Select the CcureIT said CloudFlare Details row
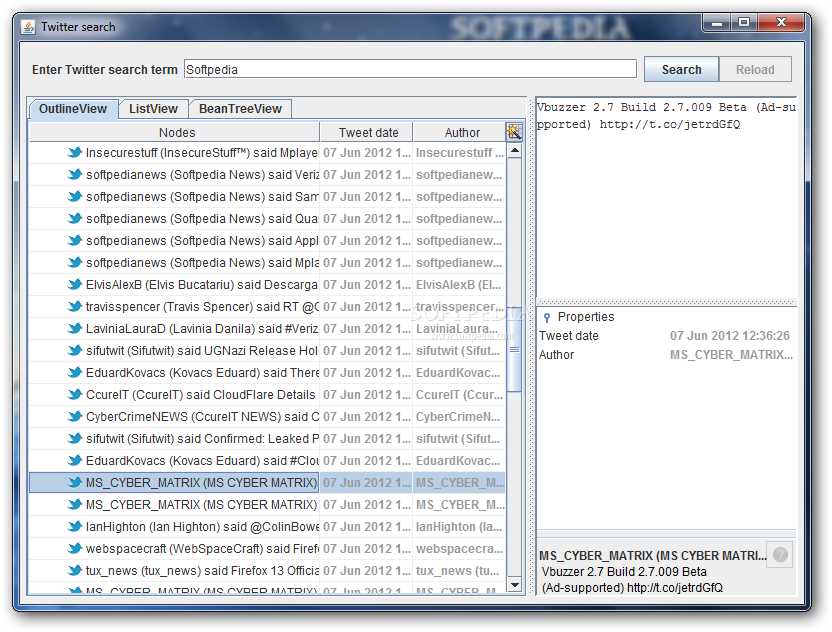The width and height of the screenshot is (832, 632). [x=267, y=395]
